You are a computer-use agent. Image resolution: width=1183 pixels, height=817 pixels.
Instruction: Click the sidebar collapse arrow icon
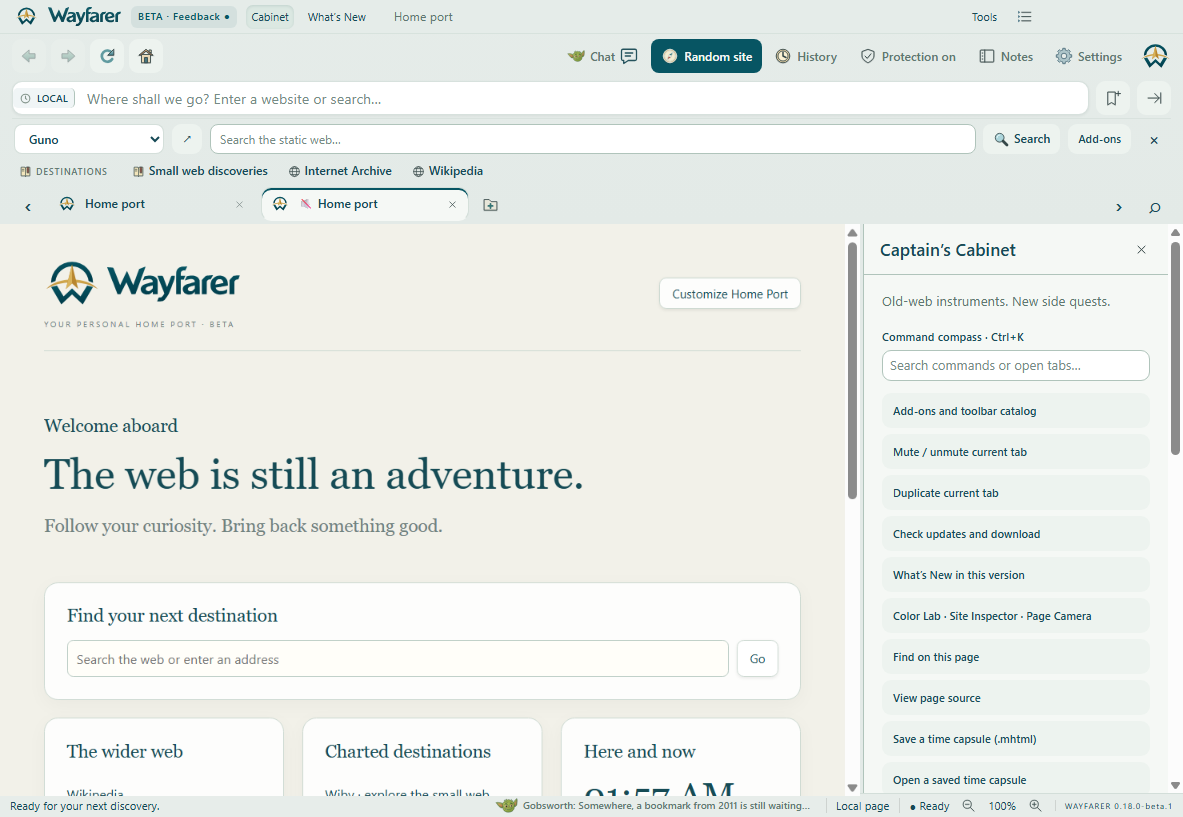point(1154,98)
